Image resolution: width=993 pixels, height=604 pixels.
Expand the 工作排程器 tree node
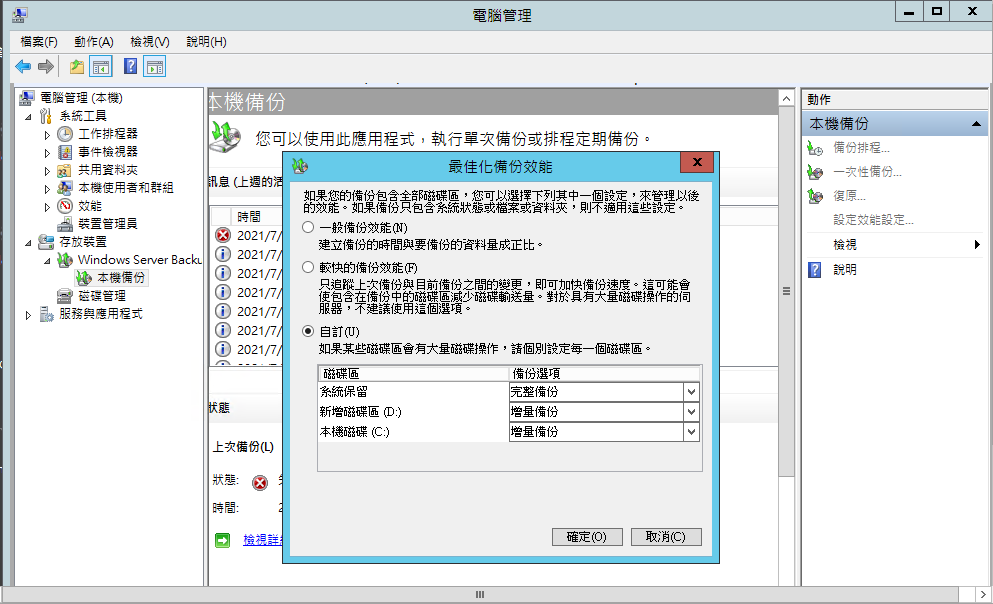pyautogui.click(x=47, y=135)
